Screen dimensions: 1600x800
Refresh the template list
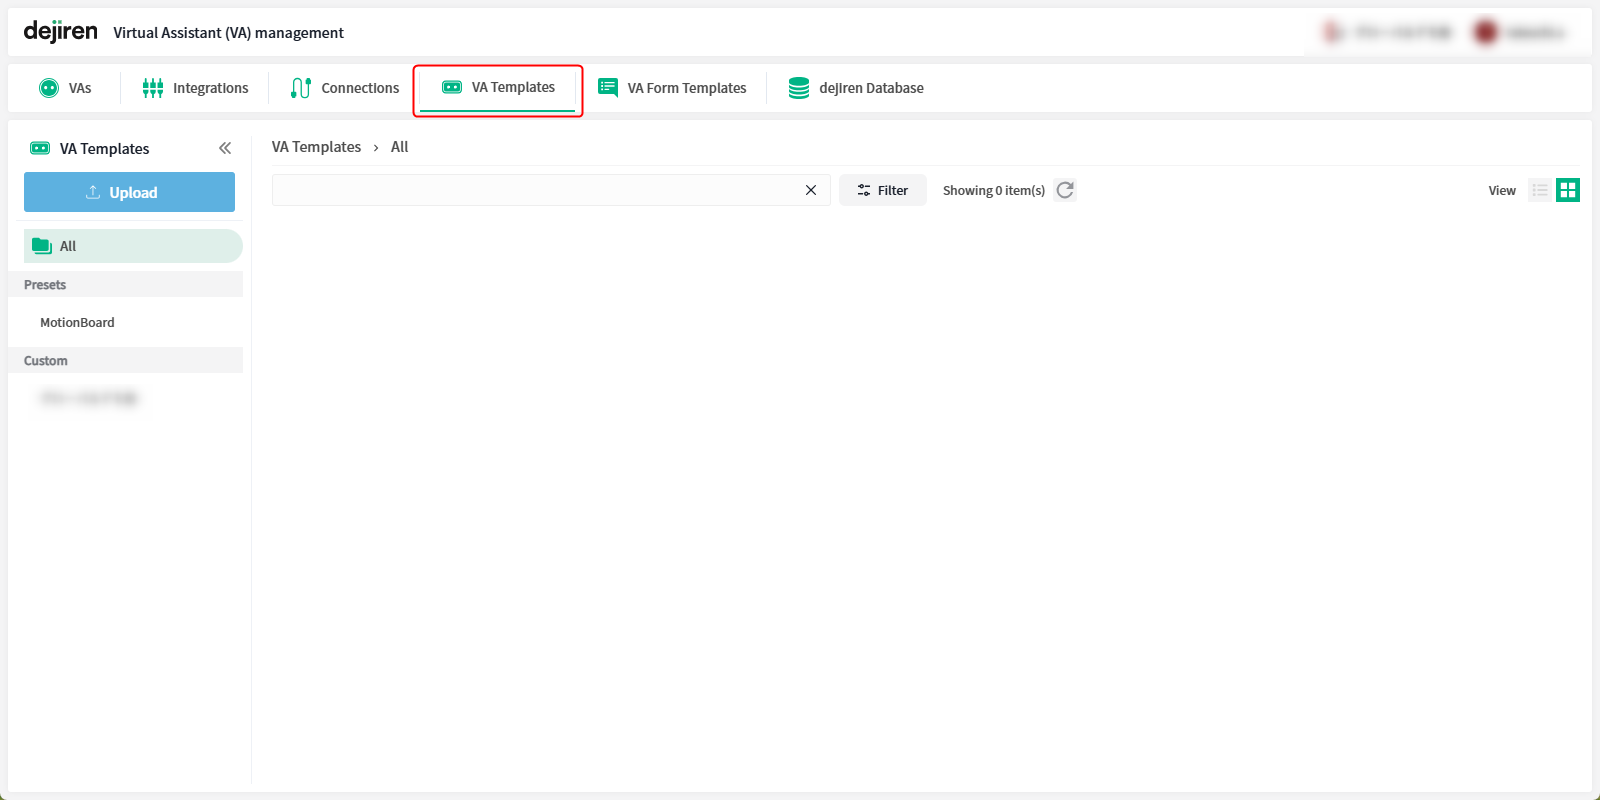click(1065, 190)
